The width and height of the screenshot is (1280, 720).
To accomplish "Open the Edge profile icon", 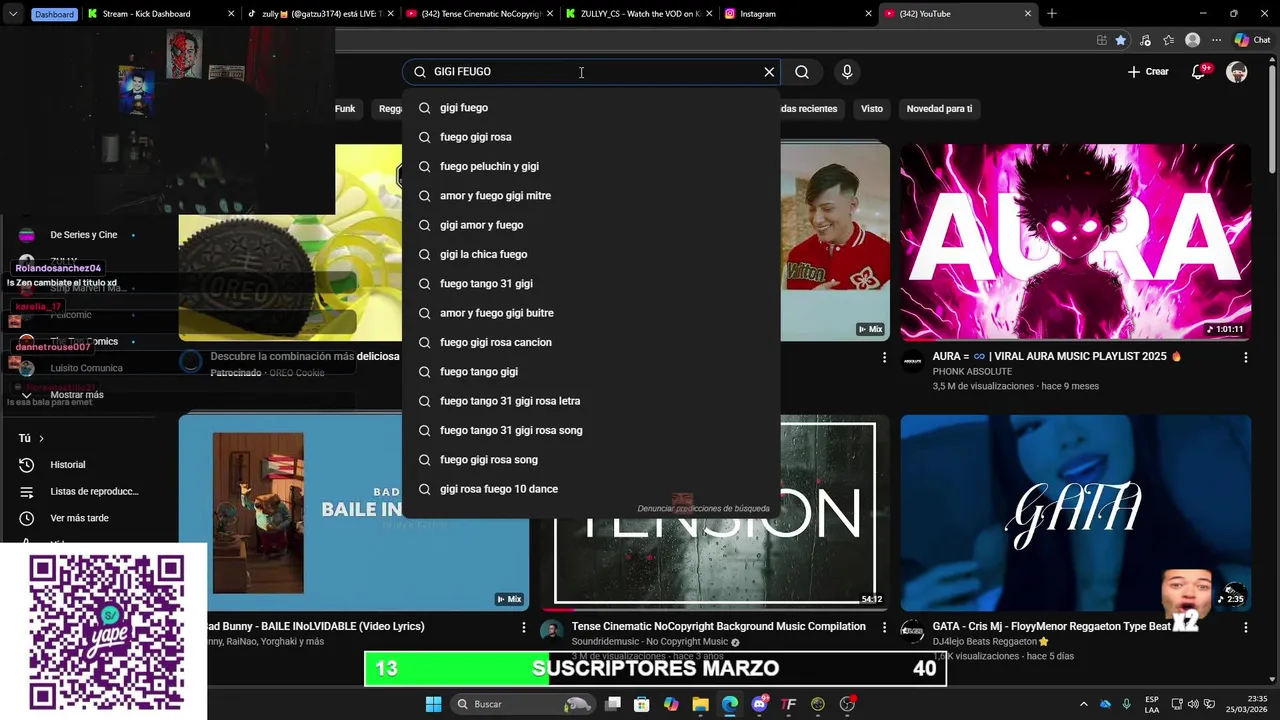I will (1192, 40).
